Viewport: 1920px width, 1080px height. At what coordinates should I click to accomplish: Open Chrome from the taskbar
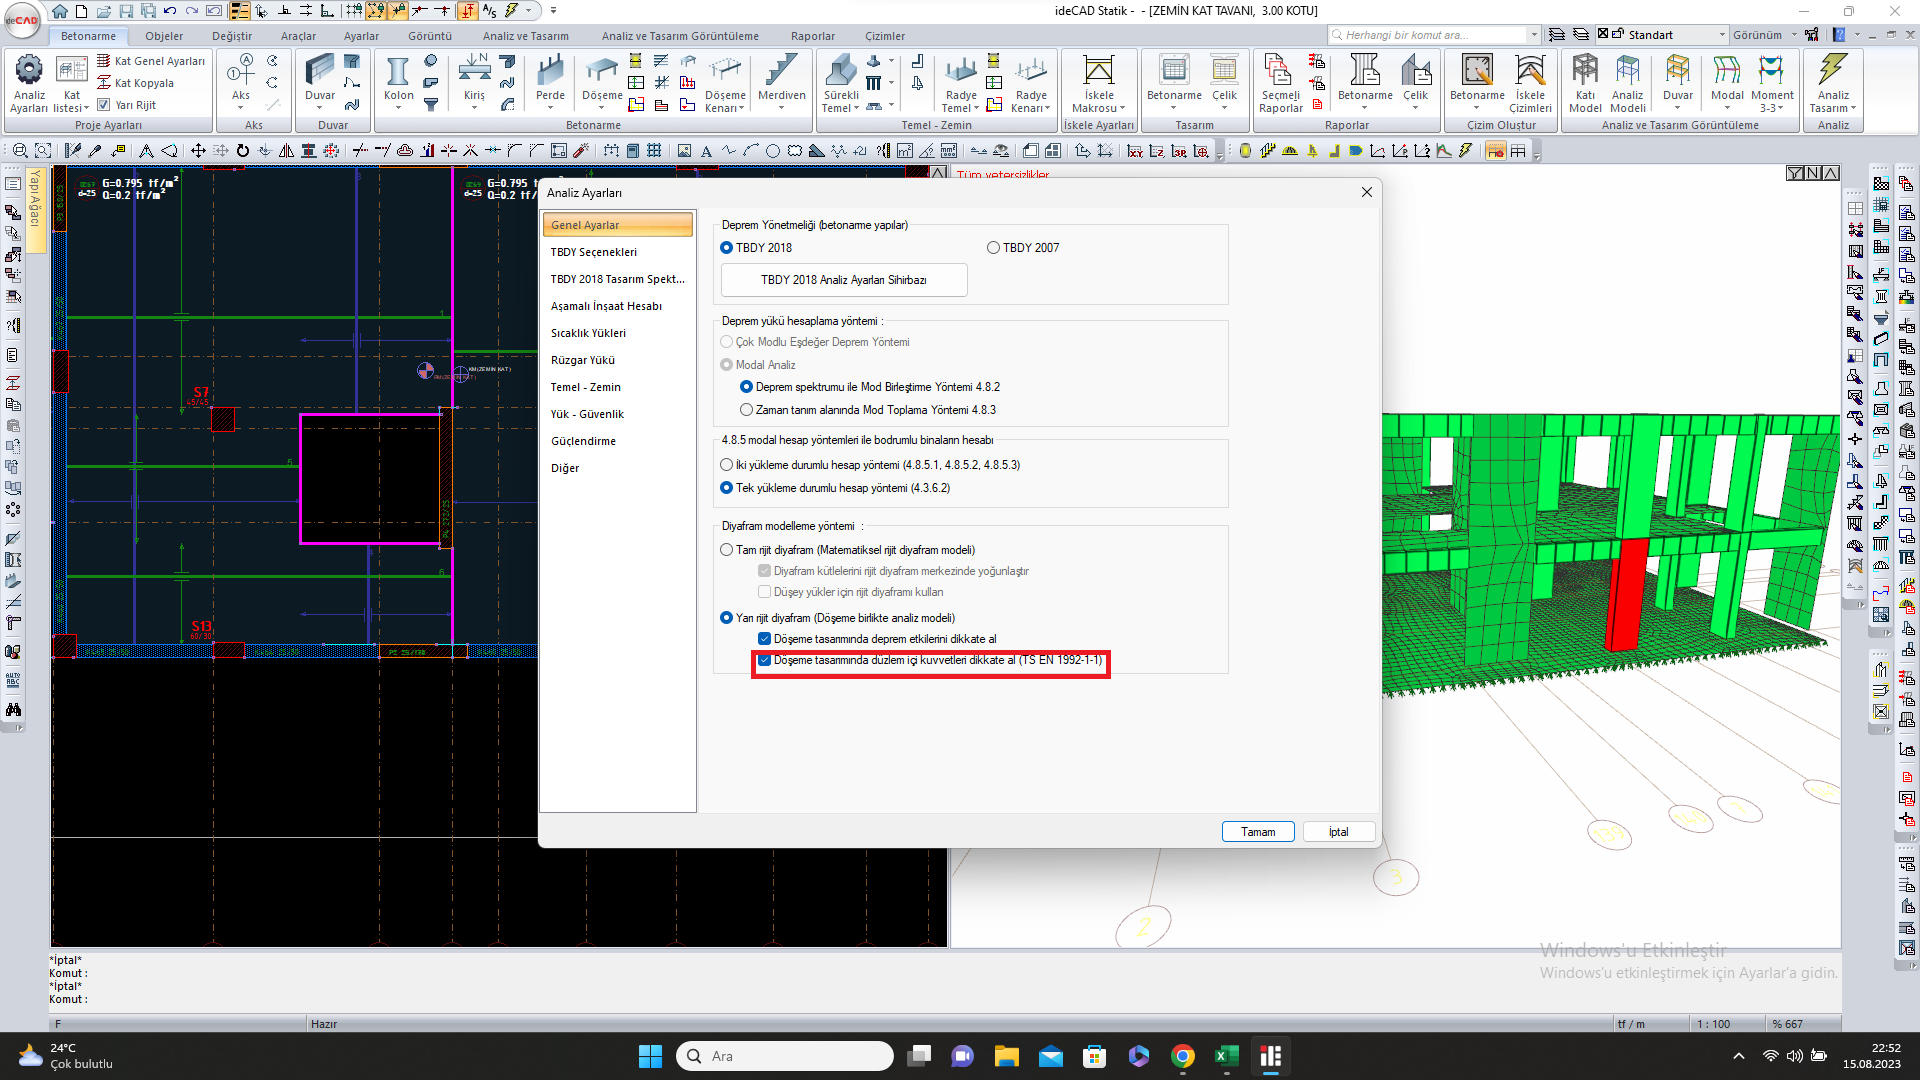click(x=1183, y=1056)
